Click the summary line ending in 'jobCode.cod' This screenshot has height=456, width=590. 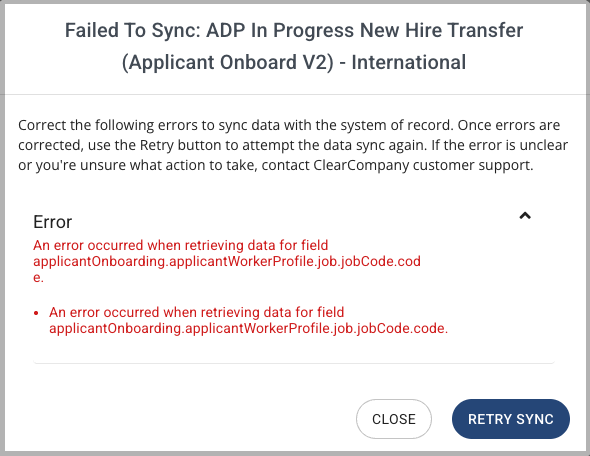[x=227, y=261]
